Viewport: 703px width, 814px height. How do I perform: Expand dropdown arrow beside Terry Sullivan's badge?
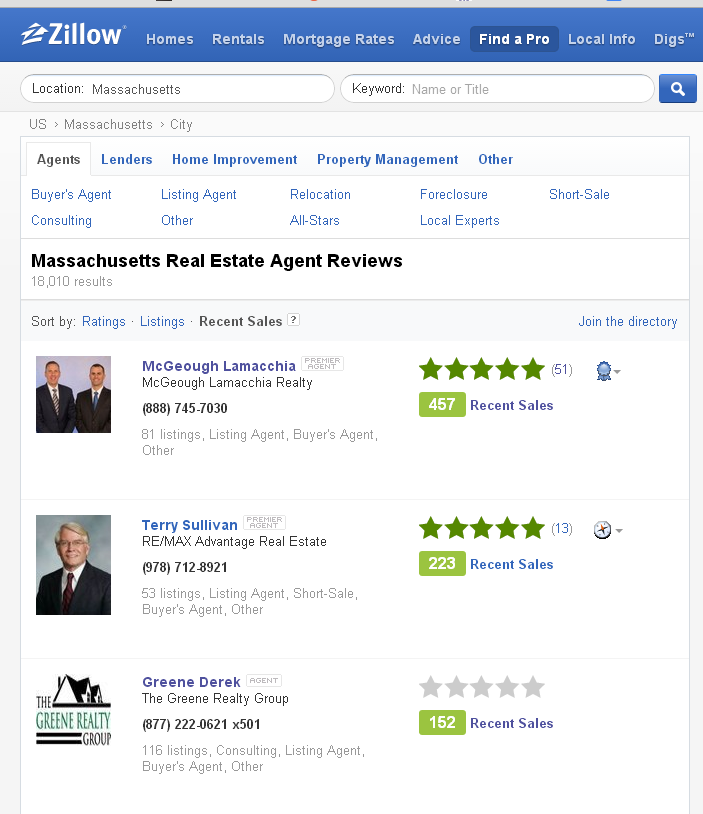(x=619, y=531)
